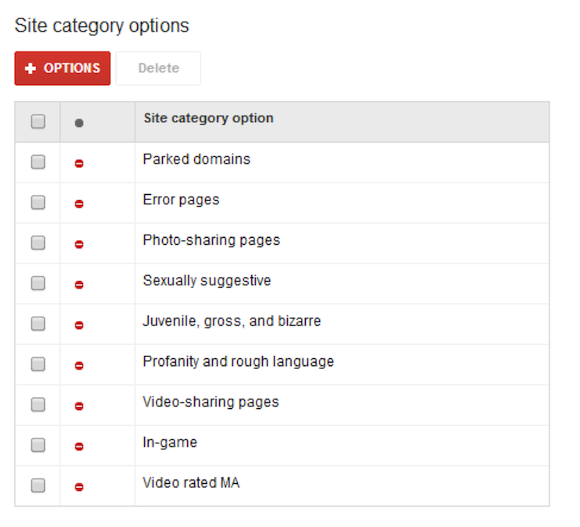Click the excluded status icon beside Error pages
Viewport: 580px width, 527px height.
coord(79,204)
